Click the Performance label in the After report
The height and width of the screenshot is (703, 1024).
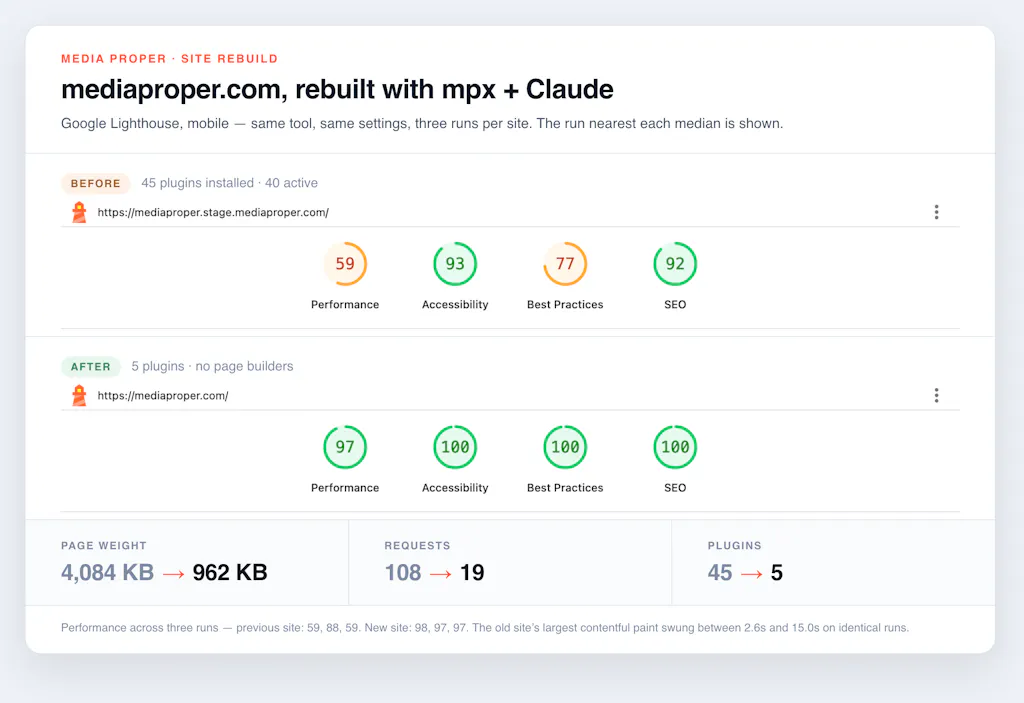click(345, 487)
